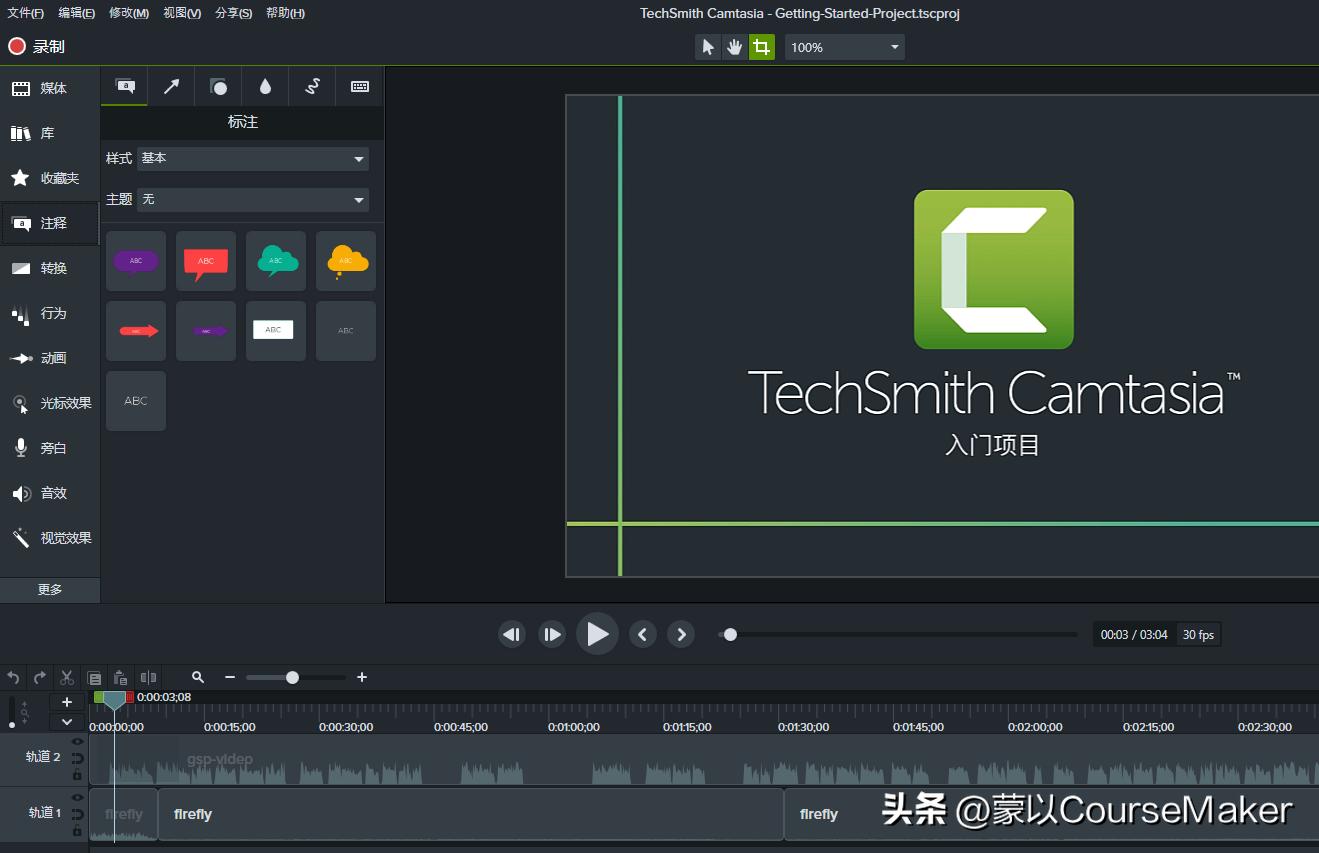Click the split clip icon on timeline
This screenshot has height=853, width=1319.
(x=148, y=677)
